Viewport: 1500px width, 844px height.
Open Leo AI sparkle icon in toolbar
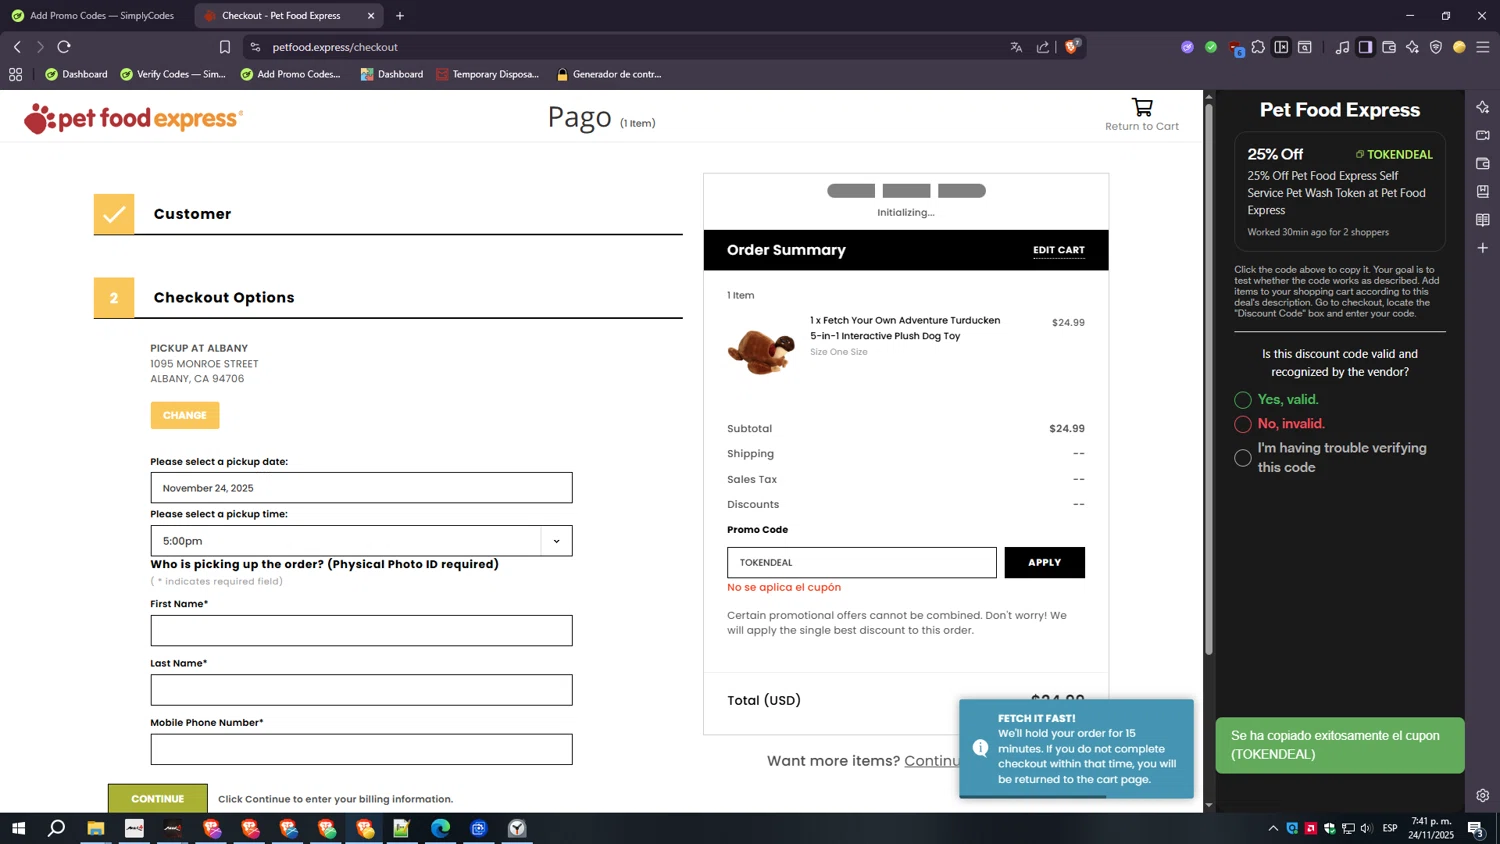coord(1412,47)
